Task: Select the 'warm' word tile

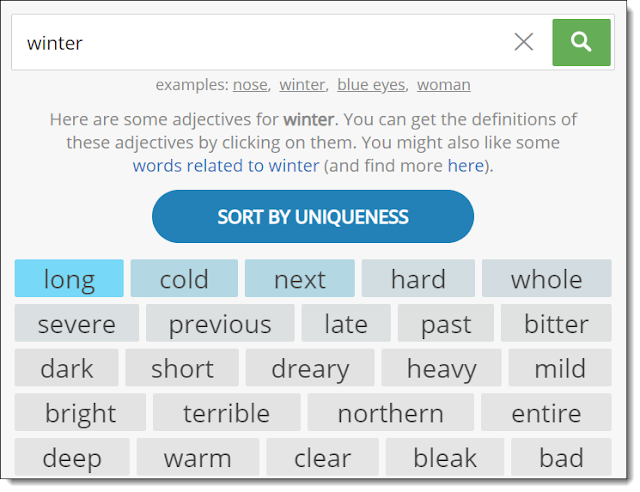Action: click(x=197, y=458)
